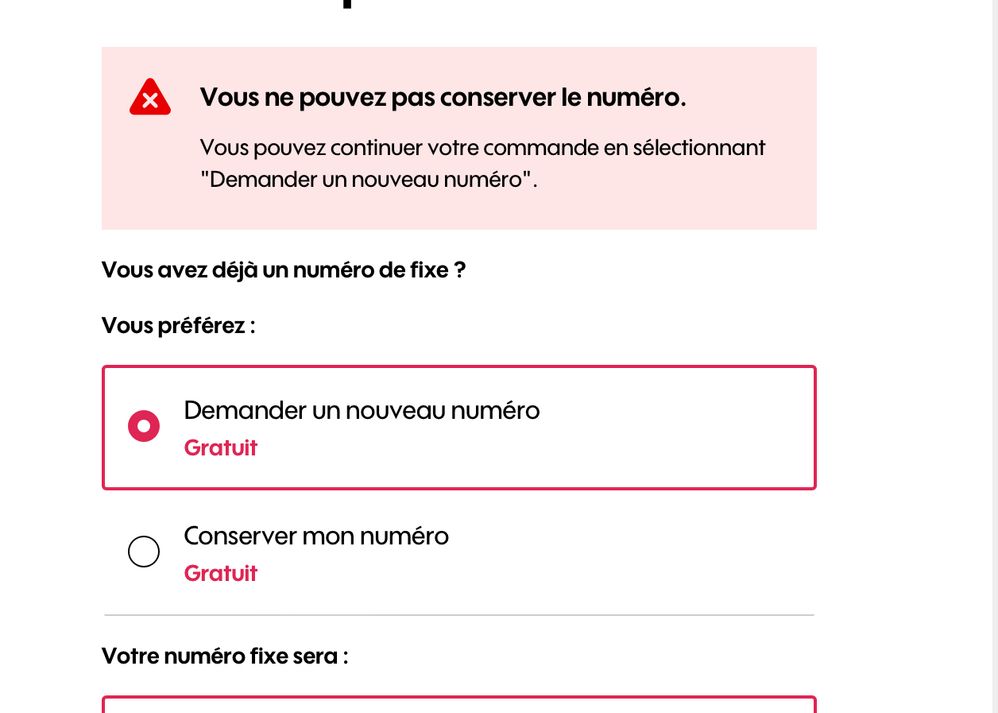Click the "Votre numéro fixe sera :" label

click(x=225, y=656)
